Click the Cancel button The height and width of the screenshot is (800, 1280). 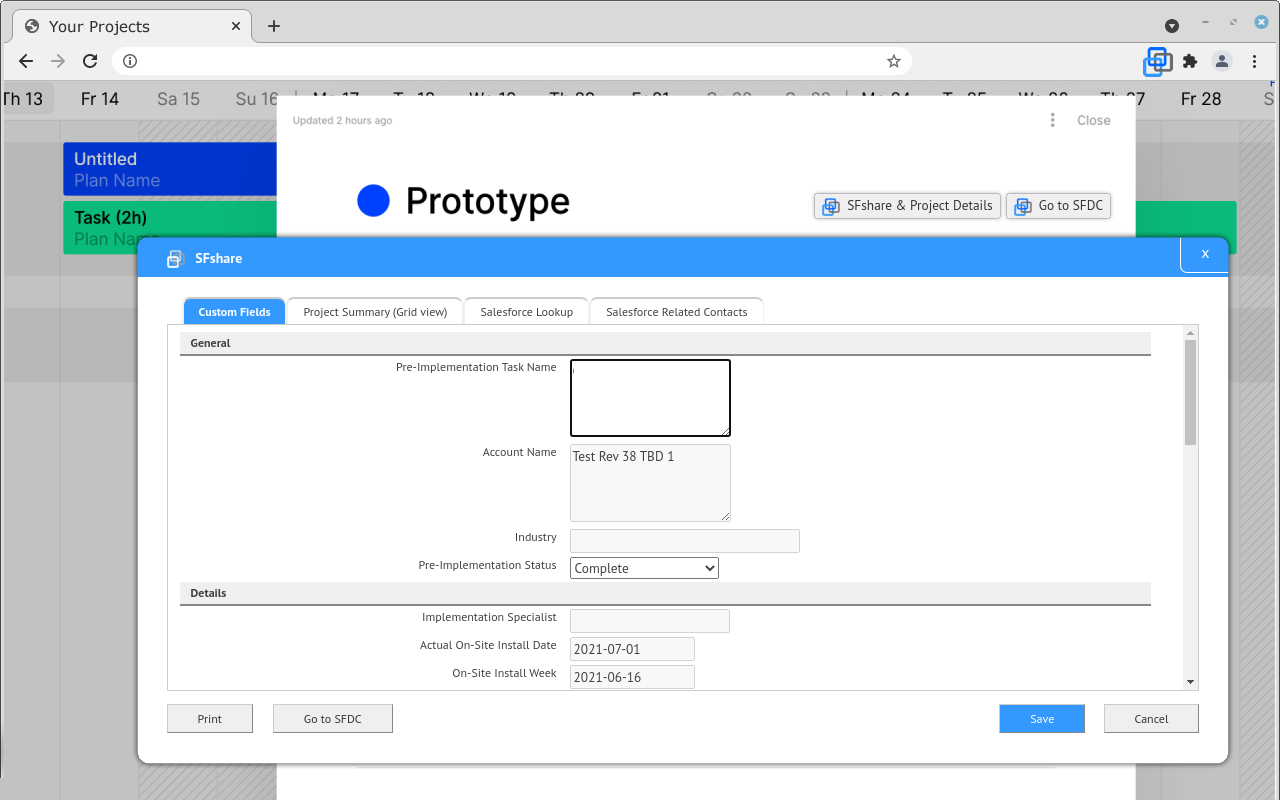(x=1151, y=718)
